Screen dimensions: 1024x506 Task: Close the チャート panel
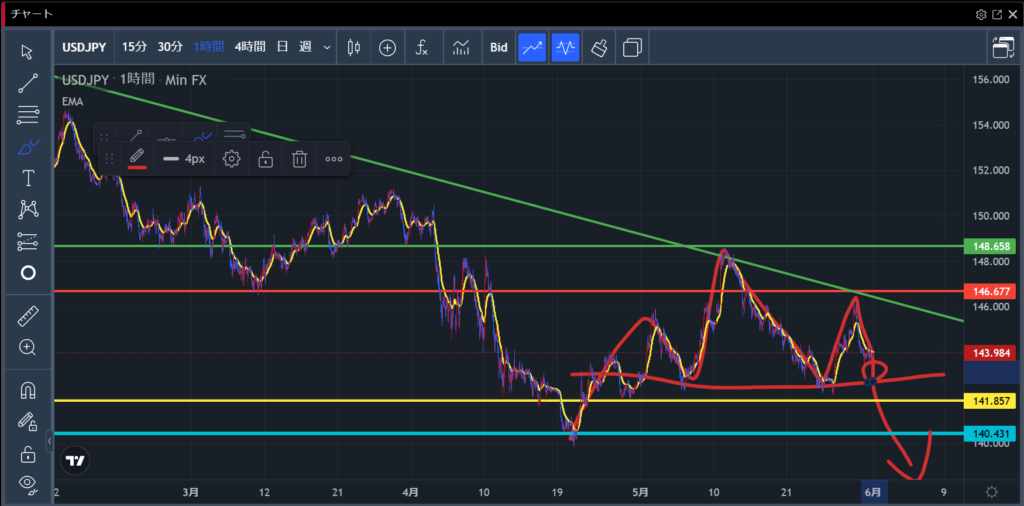pos(1012,14)
